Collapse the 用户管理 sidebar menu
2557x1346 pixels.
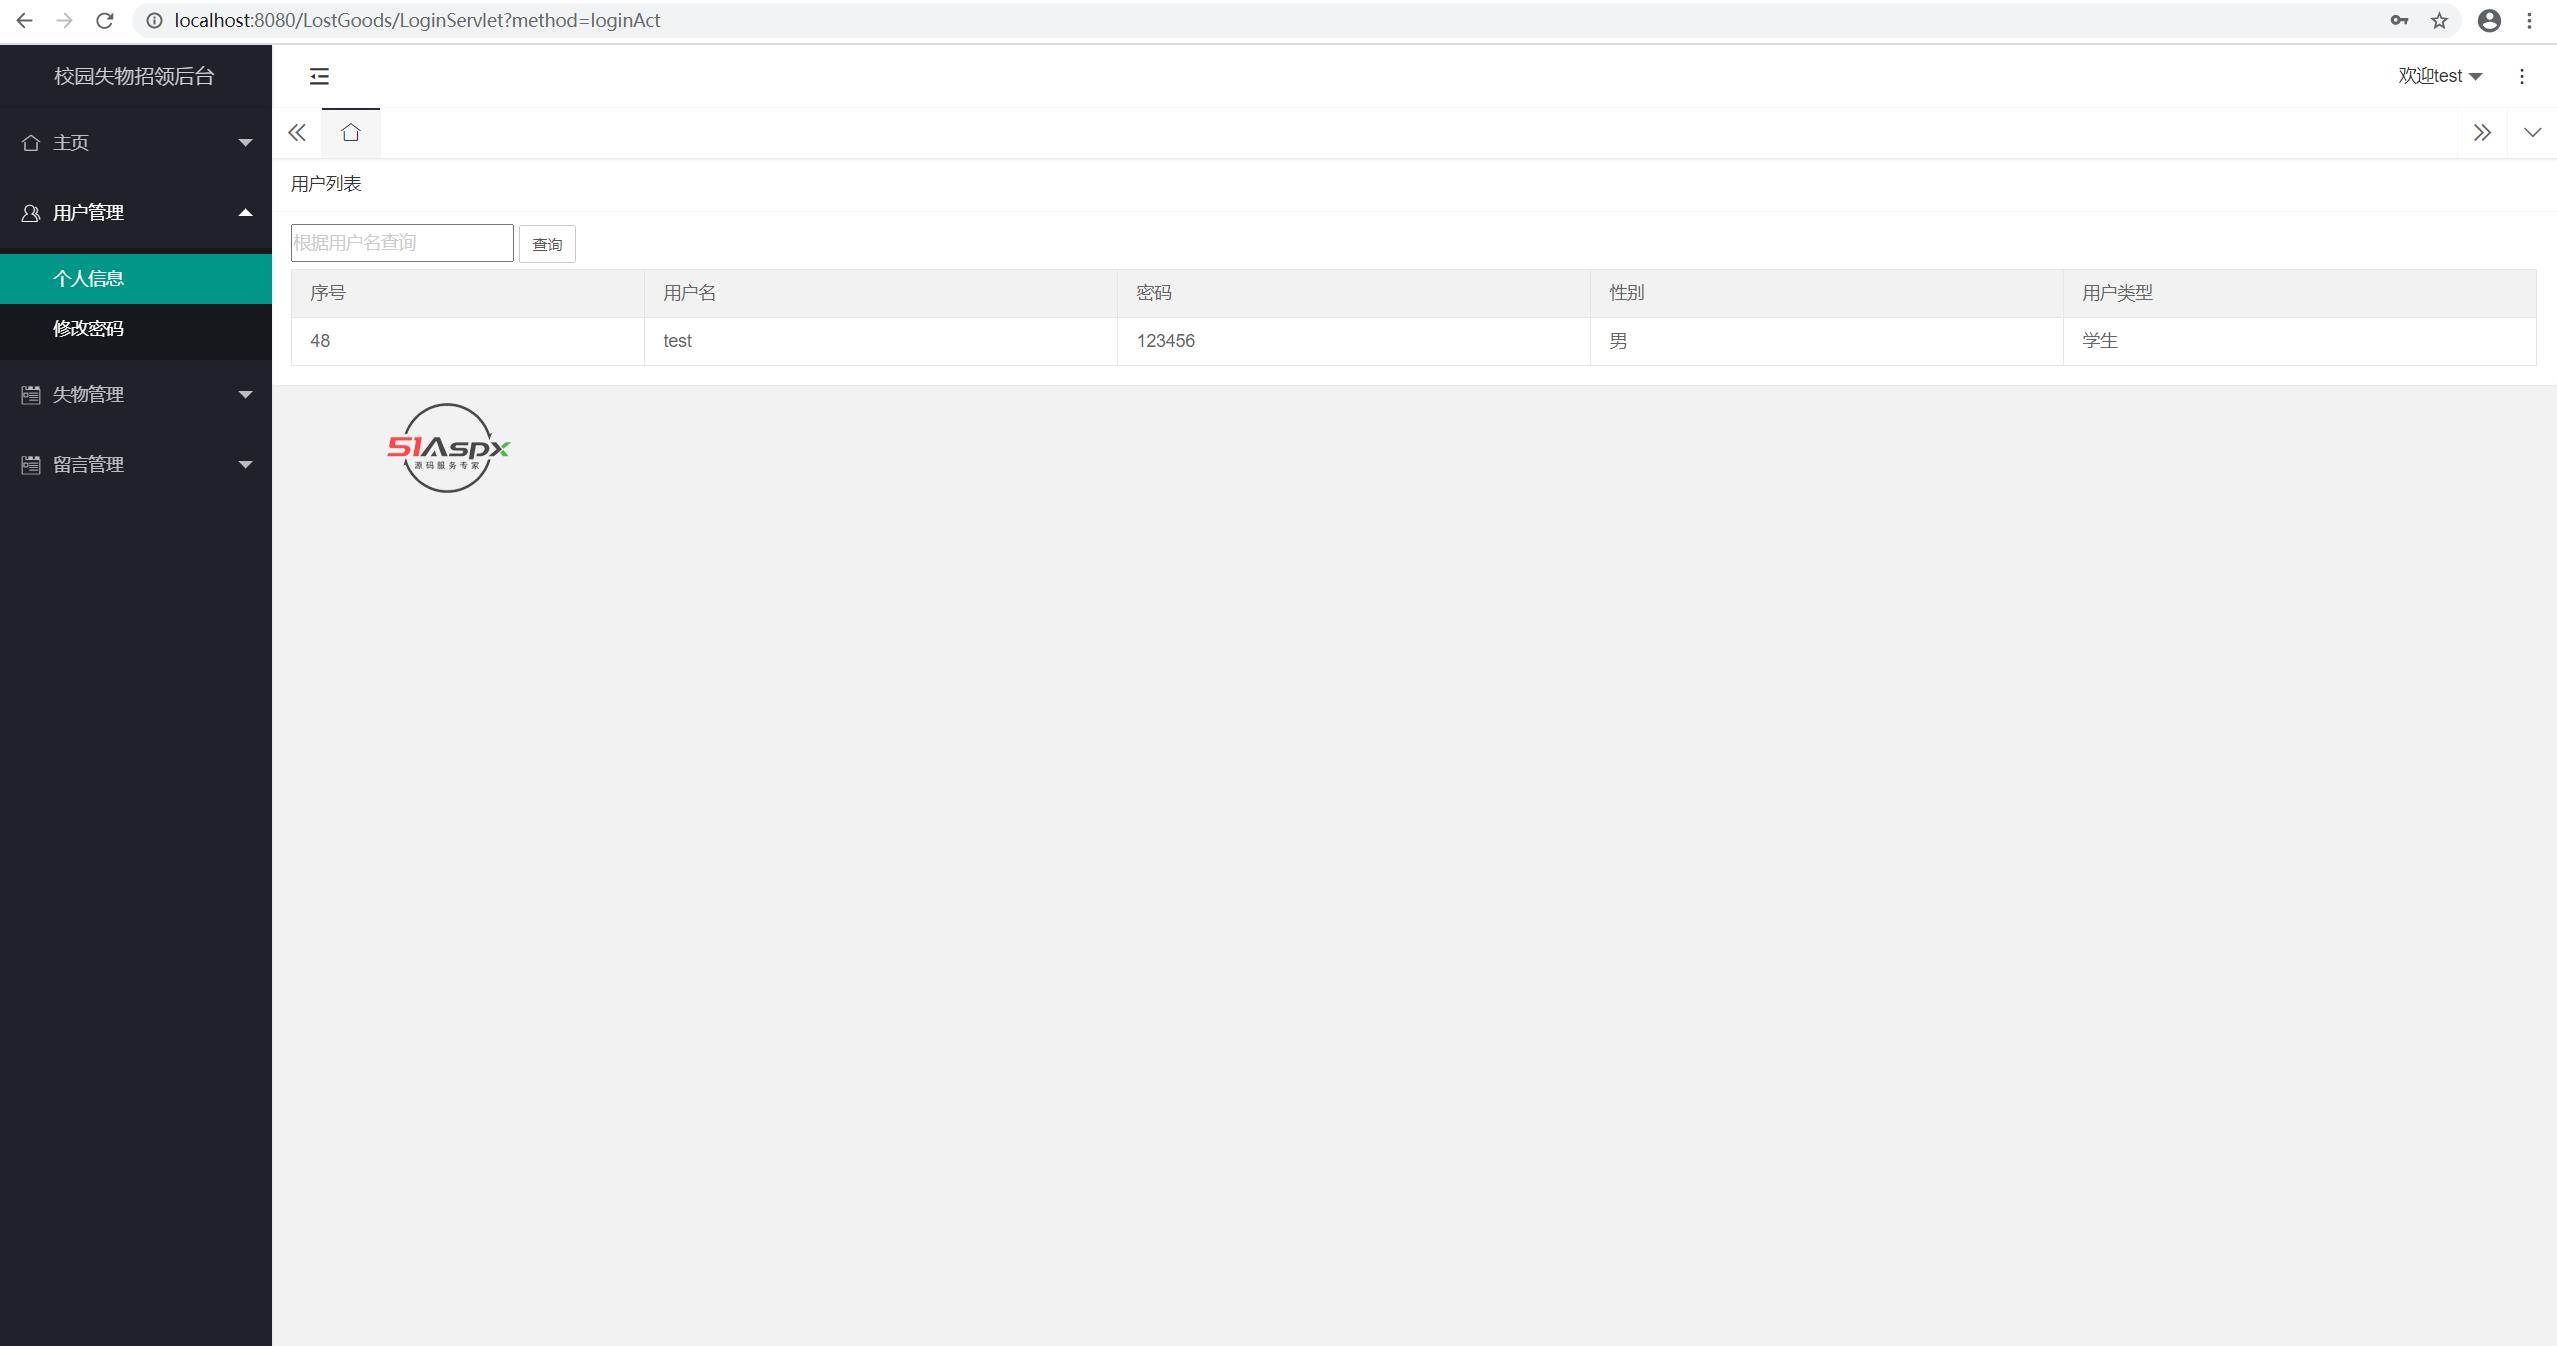[136, 213]
